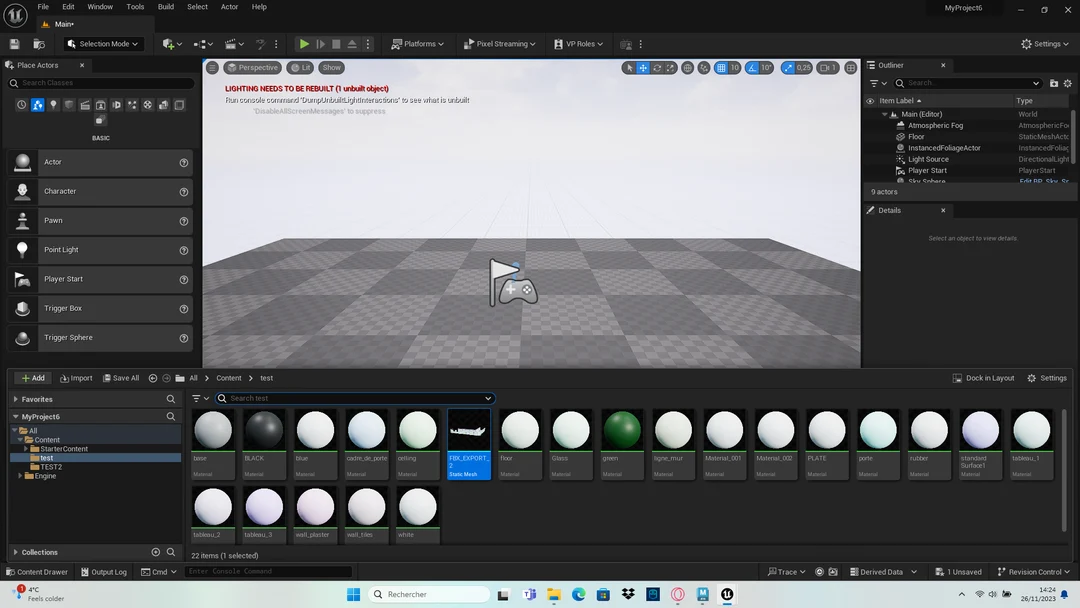Select the Scale tool in the viewport toolbar
Screen dimensions: 1080x608
tap(671, 67)
